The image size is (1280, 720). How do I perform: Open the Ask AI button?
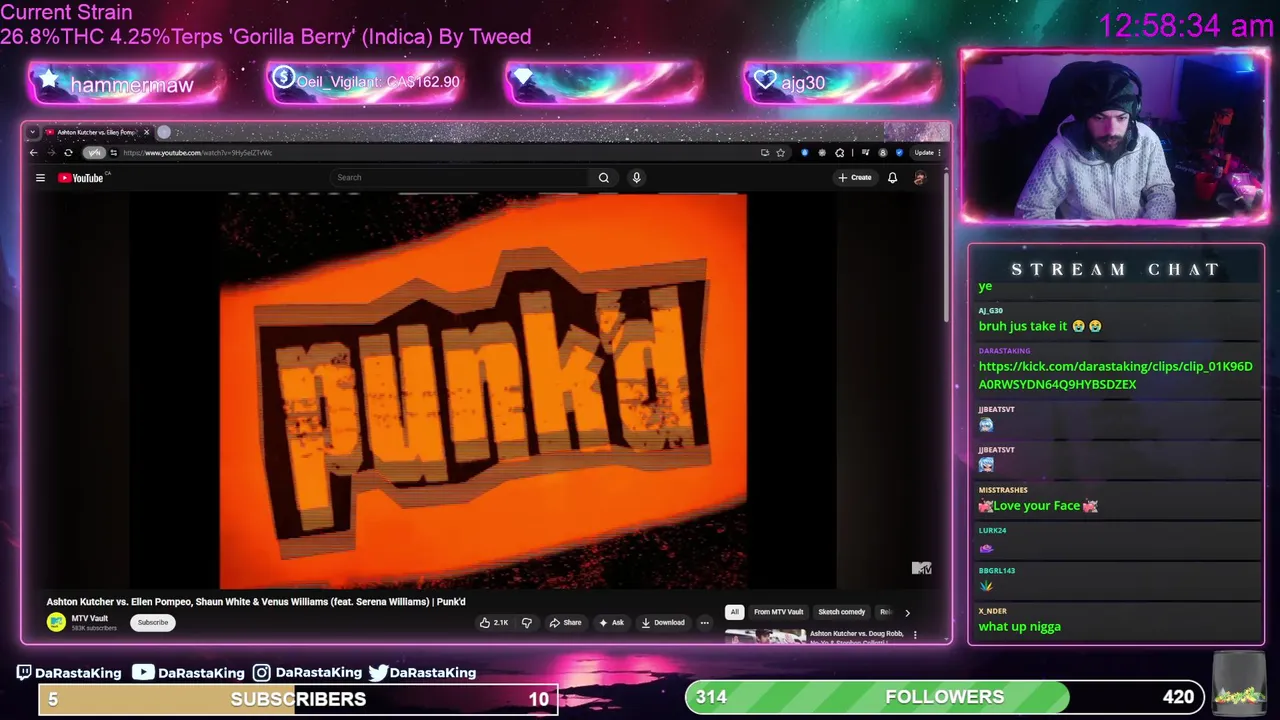tap(611, 622)
